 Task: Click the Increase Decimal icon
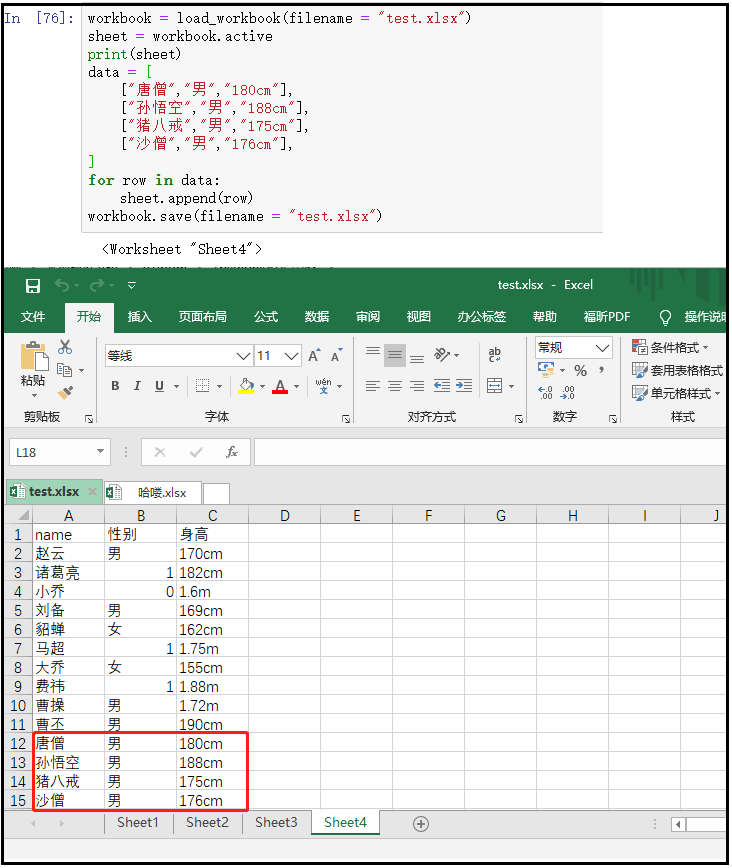click(545, 392)
